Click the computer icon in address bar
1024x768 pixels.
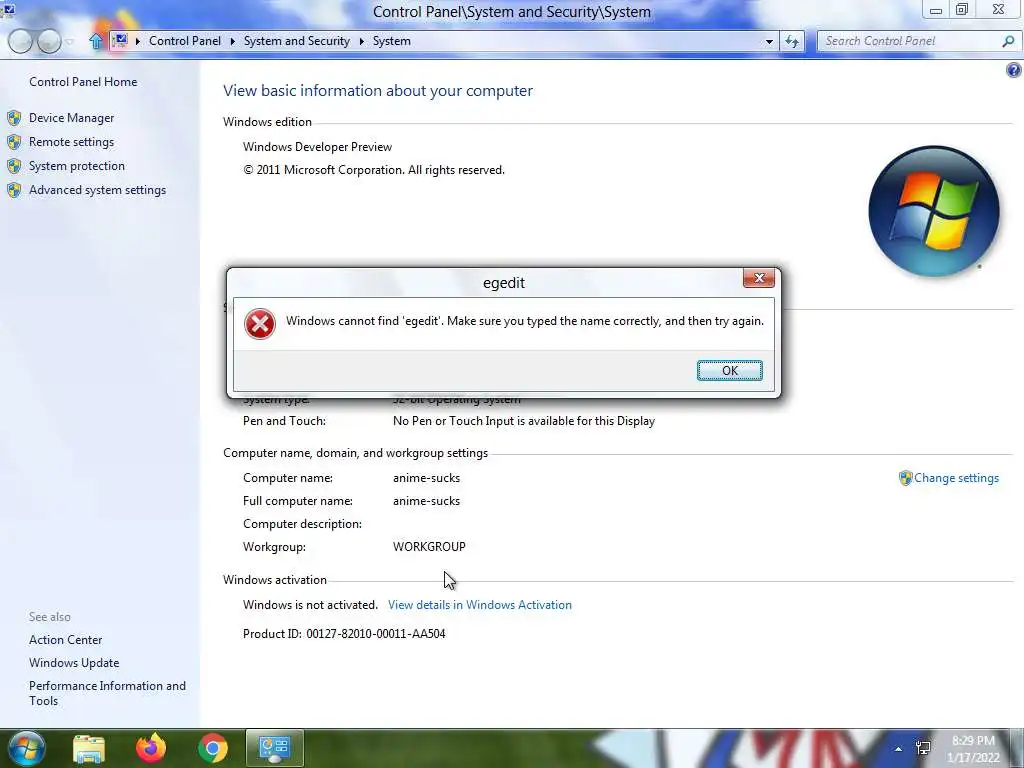120,40
